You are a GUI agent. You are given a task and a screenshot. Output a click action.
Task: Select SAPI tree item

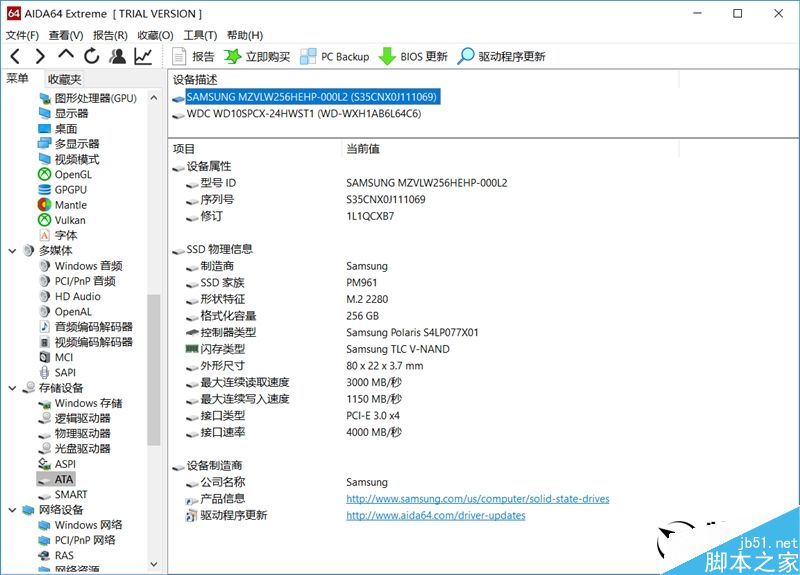point(58,372)
